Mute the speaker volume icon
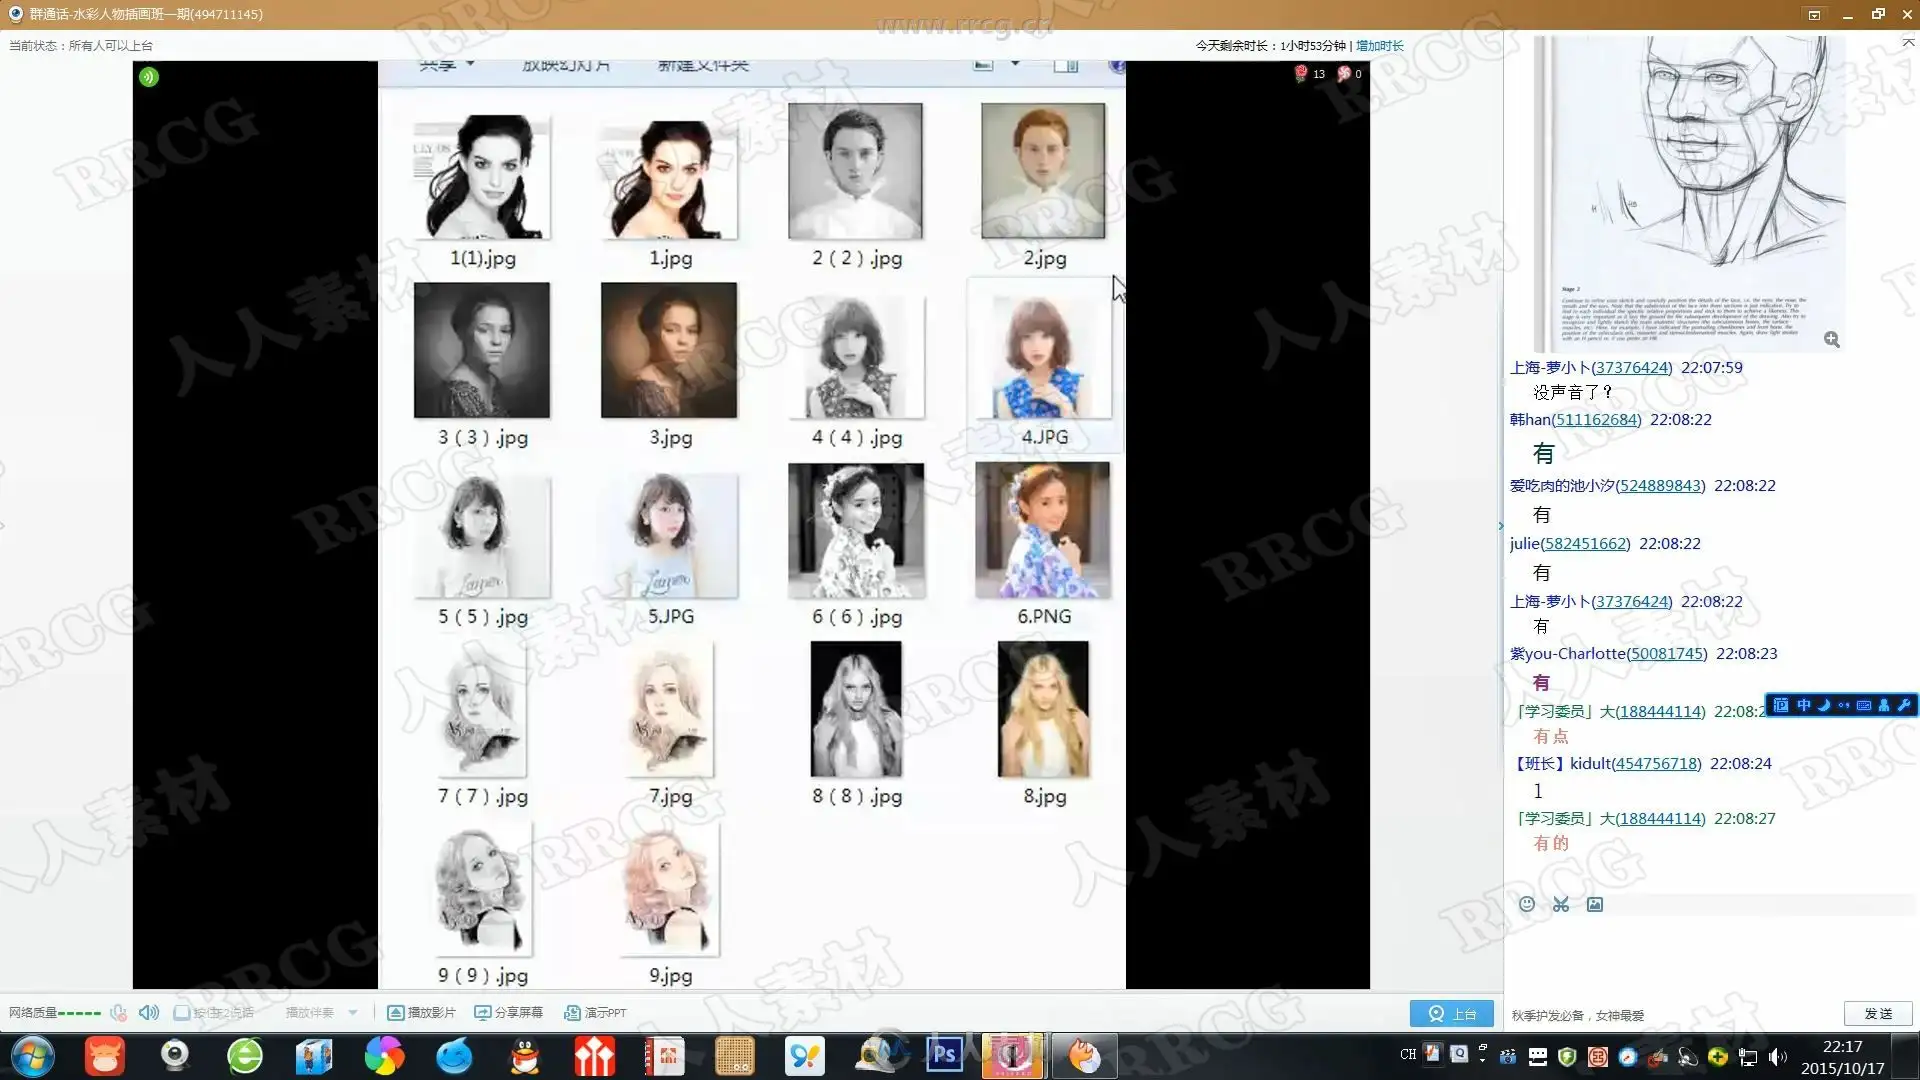This screenshot has width=1920, height=1080. point(149,1012)
